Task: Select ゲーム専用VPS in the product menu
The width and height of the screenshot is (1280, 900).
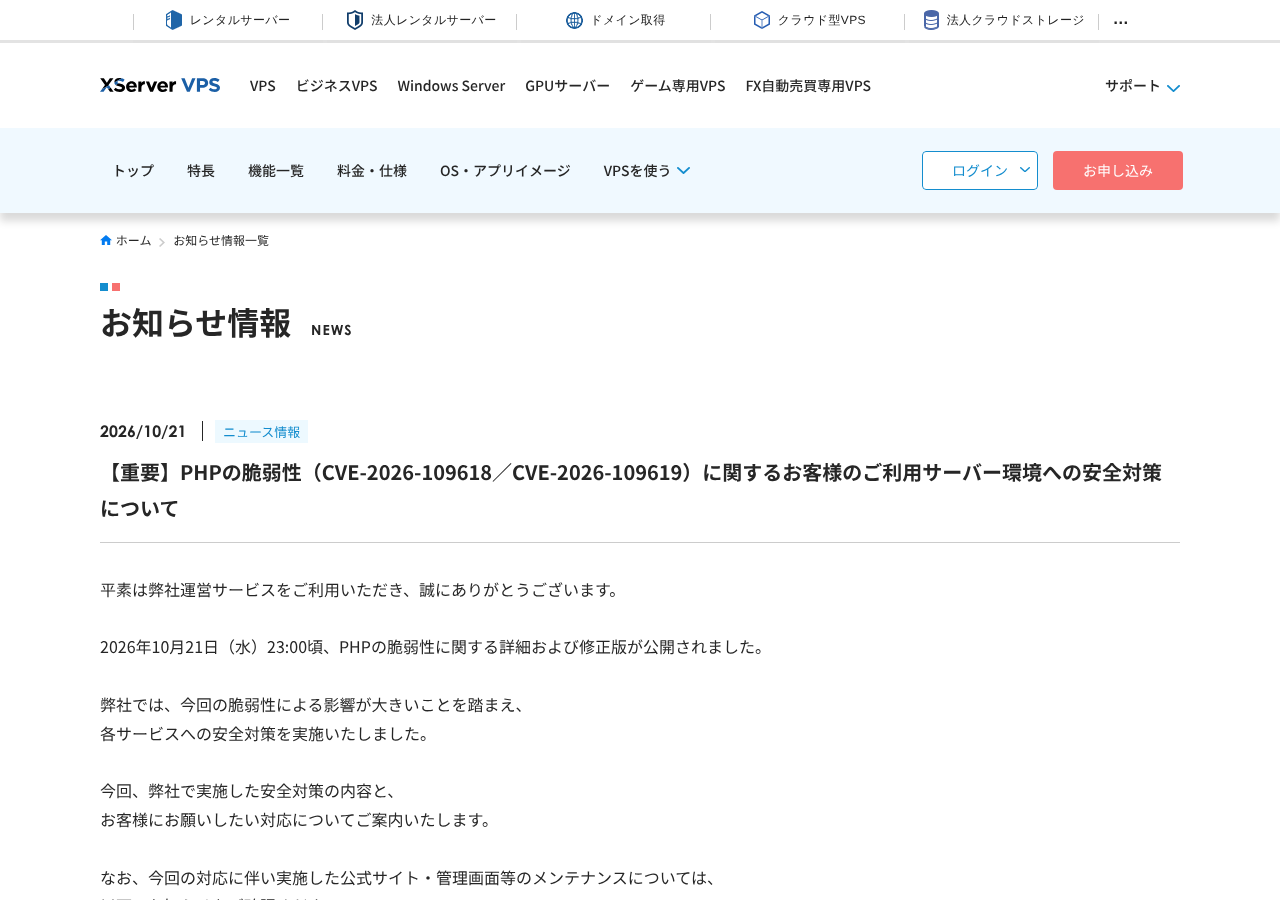Action: [x=678, y=85]
